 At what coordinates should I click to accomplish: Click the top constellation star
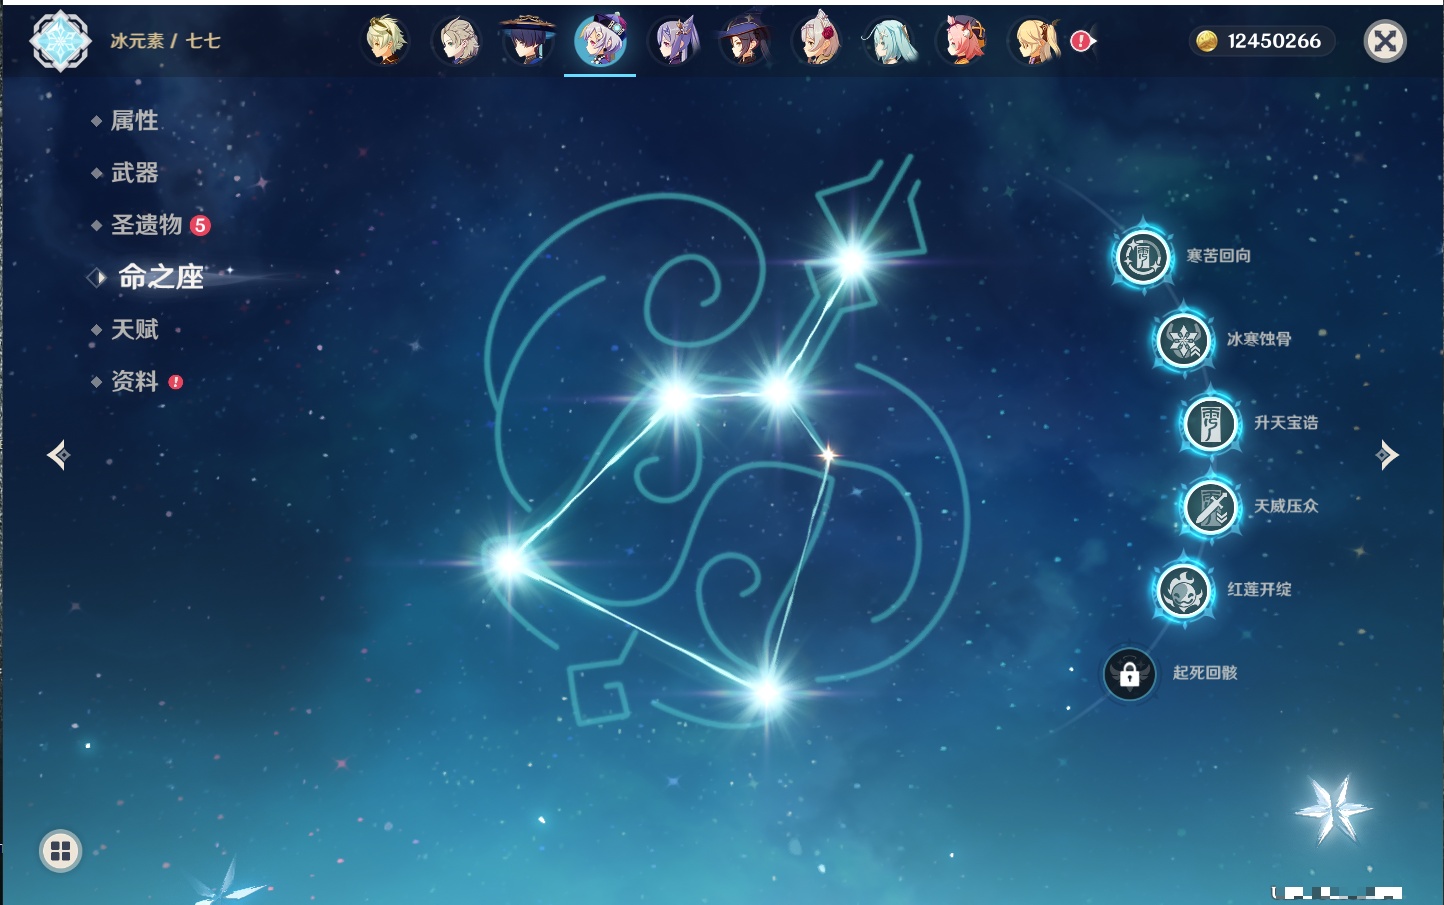(852, 262)
